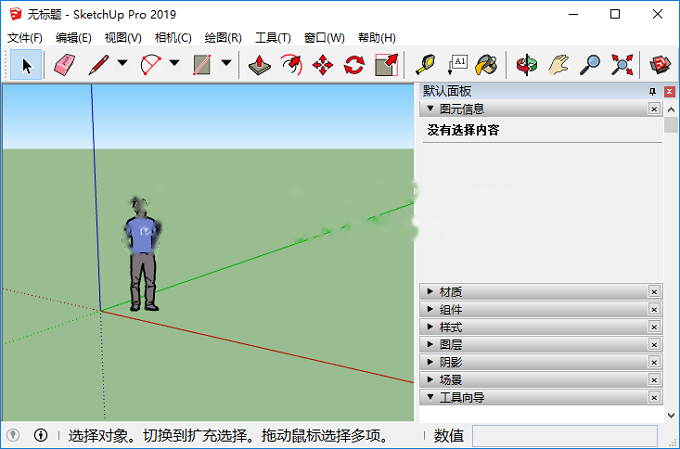Open the Line tool dropdown arrow

tap(123, 63)
